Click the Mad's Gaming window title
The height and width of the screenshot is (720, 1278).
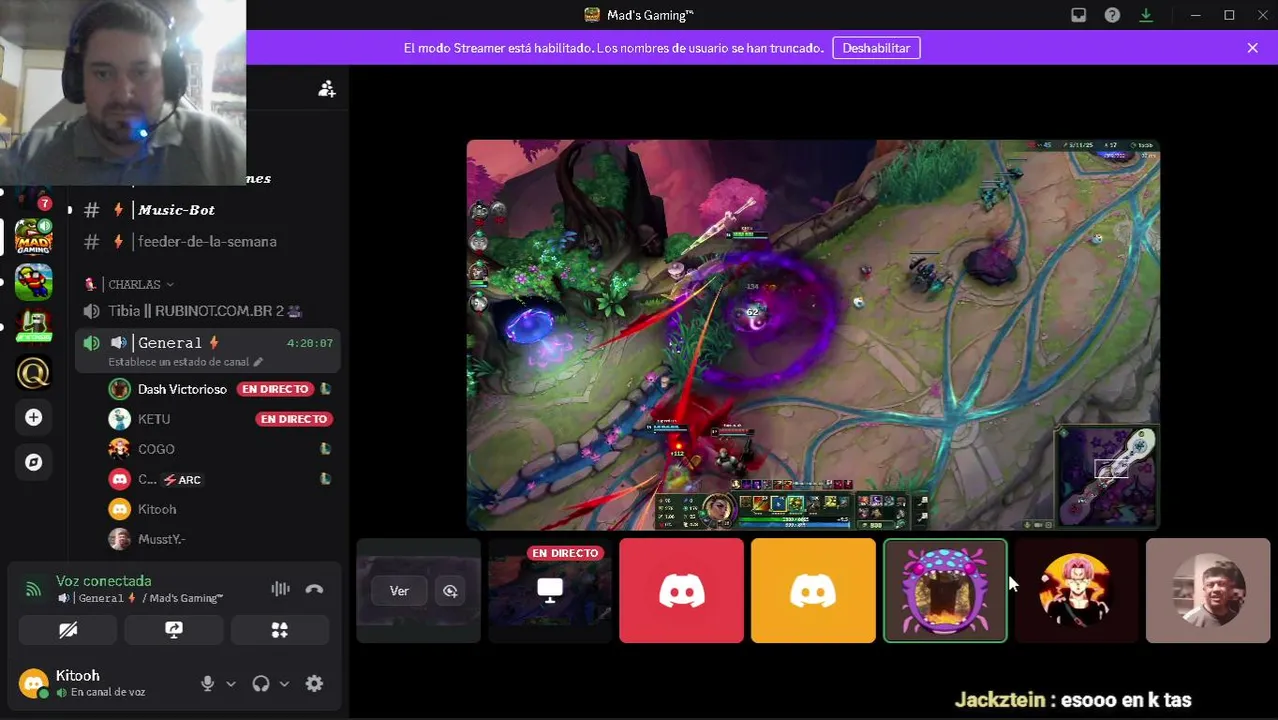click(650, 15)
